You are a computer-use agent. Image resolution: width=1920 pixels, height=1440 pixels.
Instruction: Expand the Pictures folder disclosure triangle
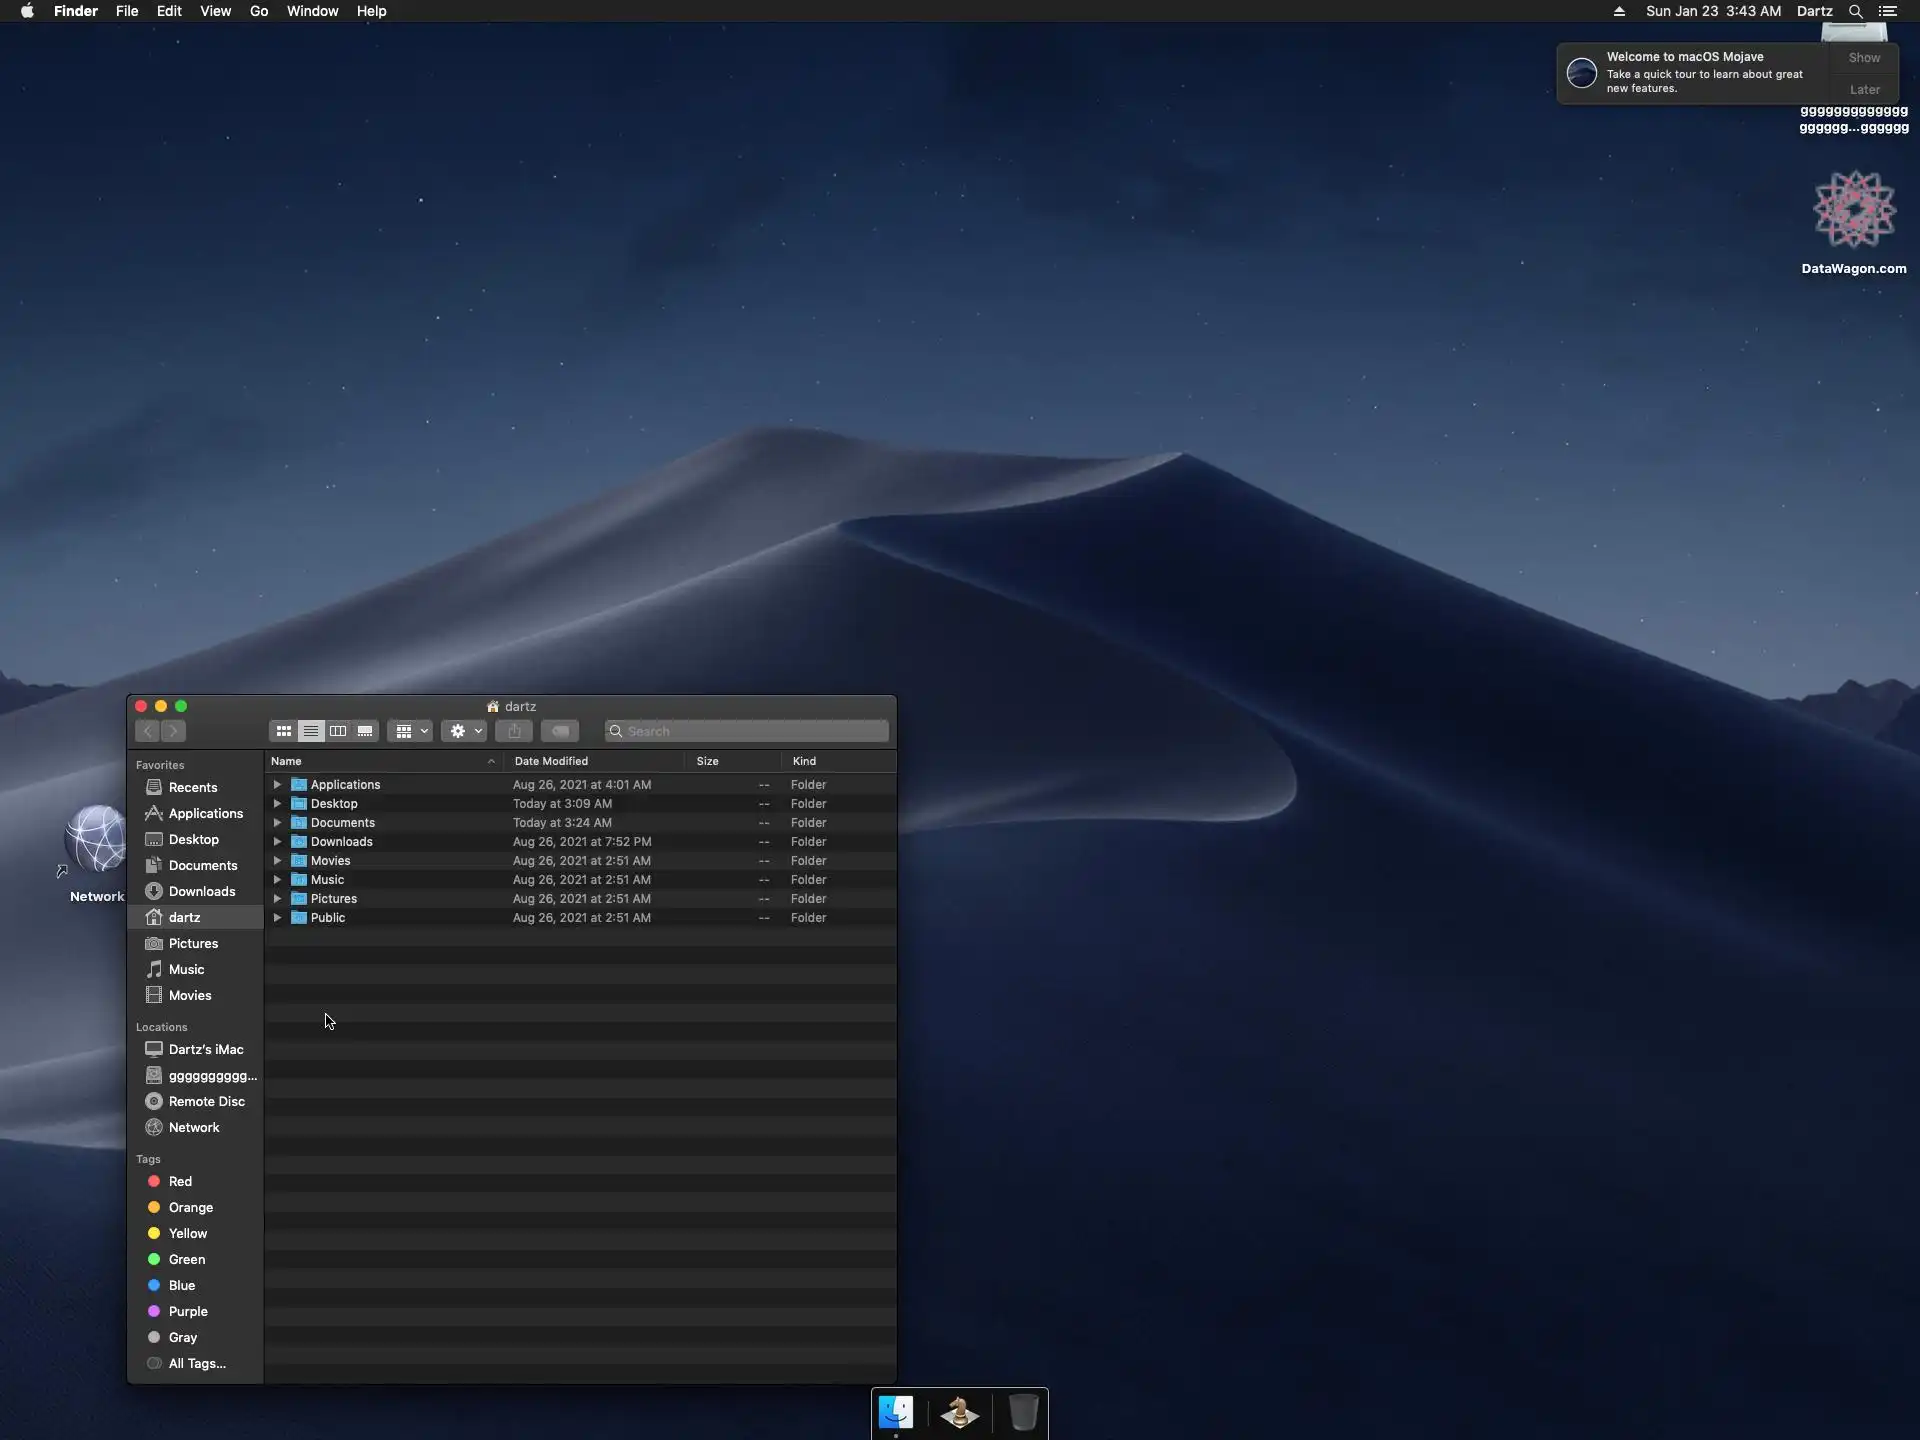[x=278, y=899]
